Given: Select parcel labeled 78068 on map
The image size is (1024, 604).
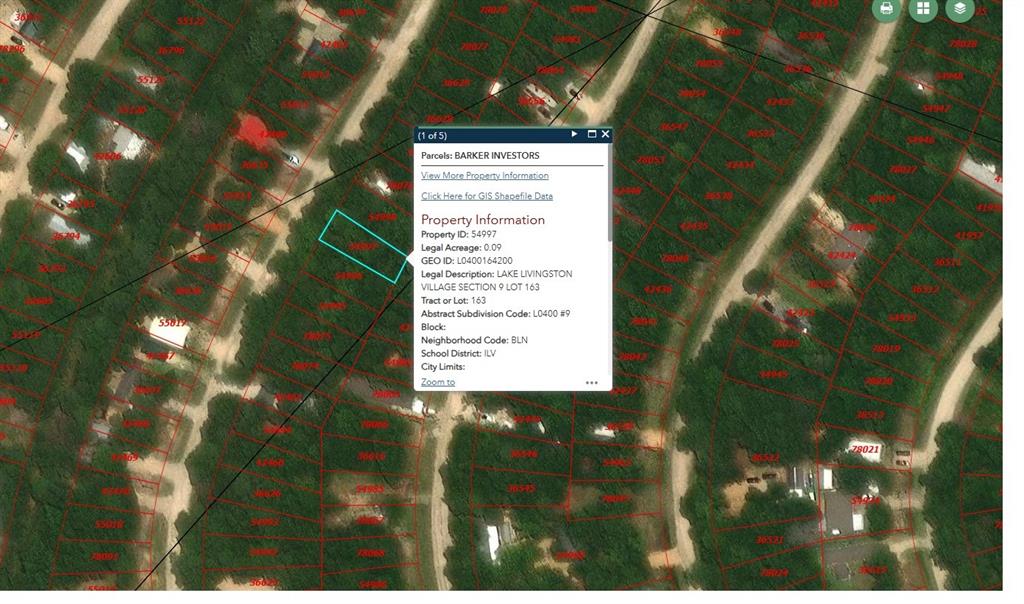Looking at the screenshot, I should (x=371, y=553).
